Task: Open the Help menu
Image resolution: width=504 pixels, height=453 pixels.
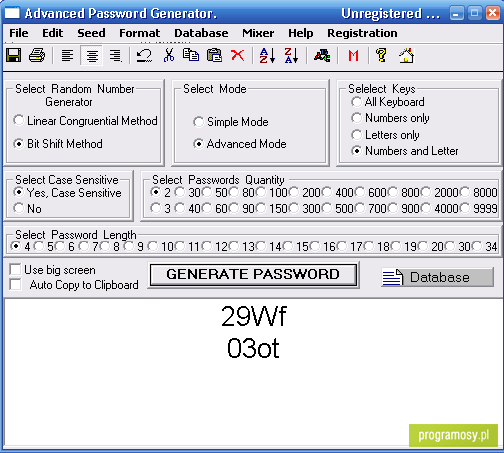Action: [x=301, y=33]
